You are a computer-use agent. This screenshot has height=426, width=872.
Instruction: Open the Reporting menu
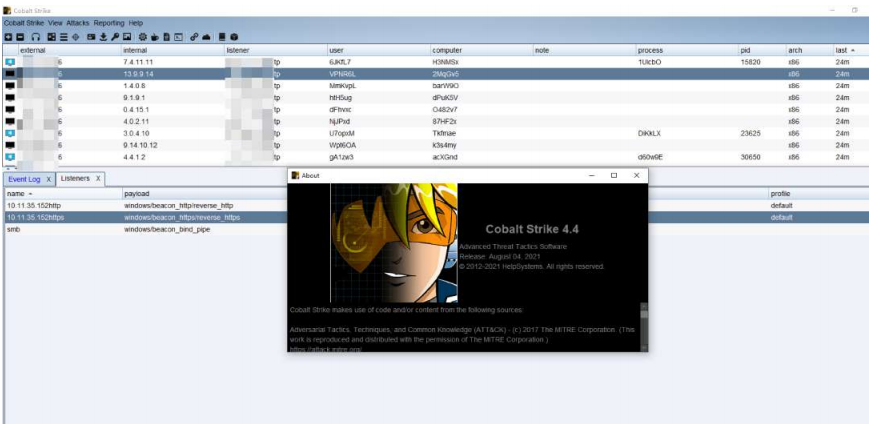tap(109, 23)
